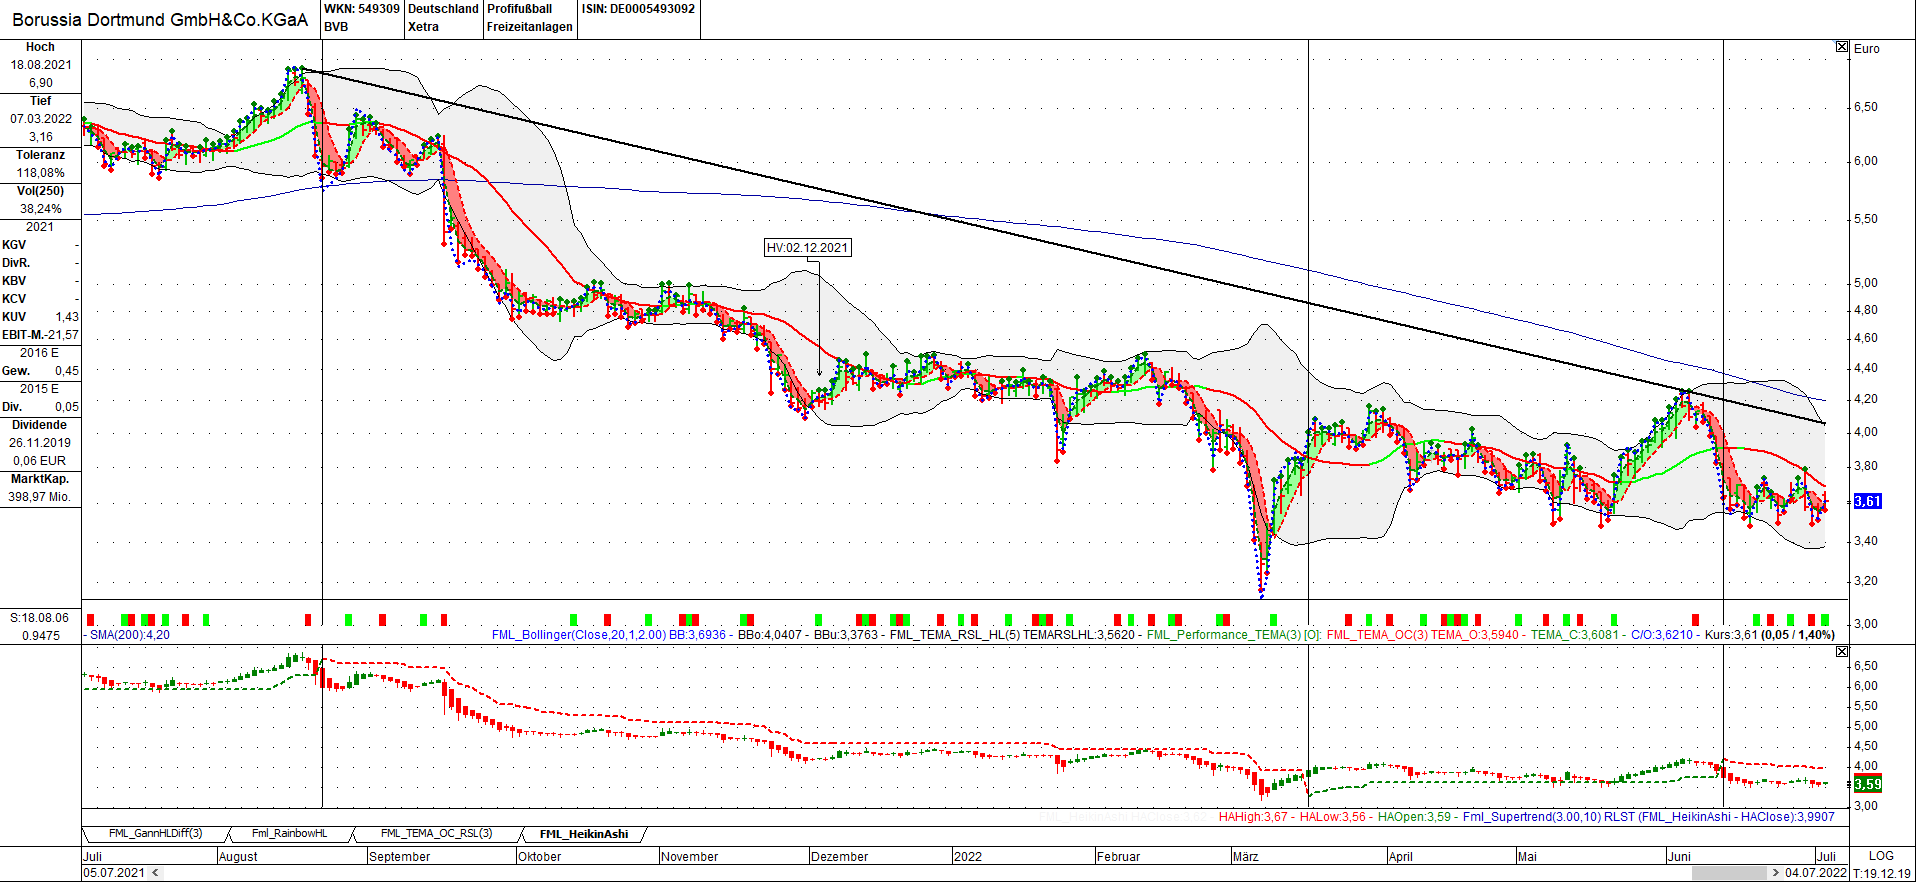
Task: Select the MarktKap. value in side panel
Action: tap(40, 497)
